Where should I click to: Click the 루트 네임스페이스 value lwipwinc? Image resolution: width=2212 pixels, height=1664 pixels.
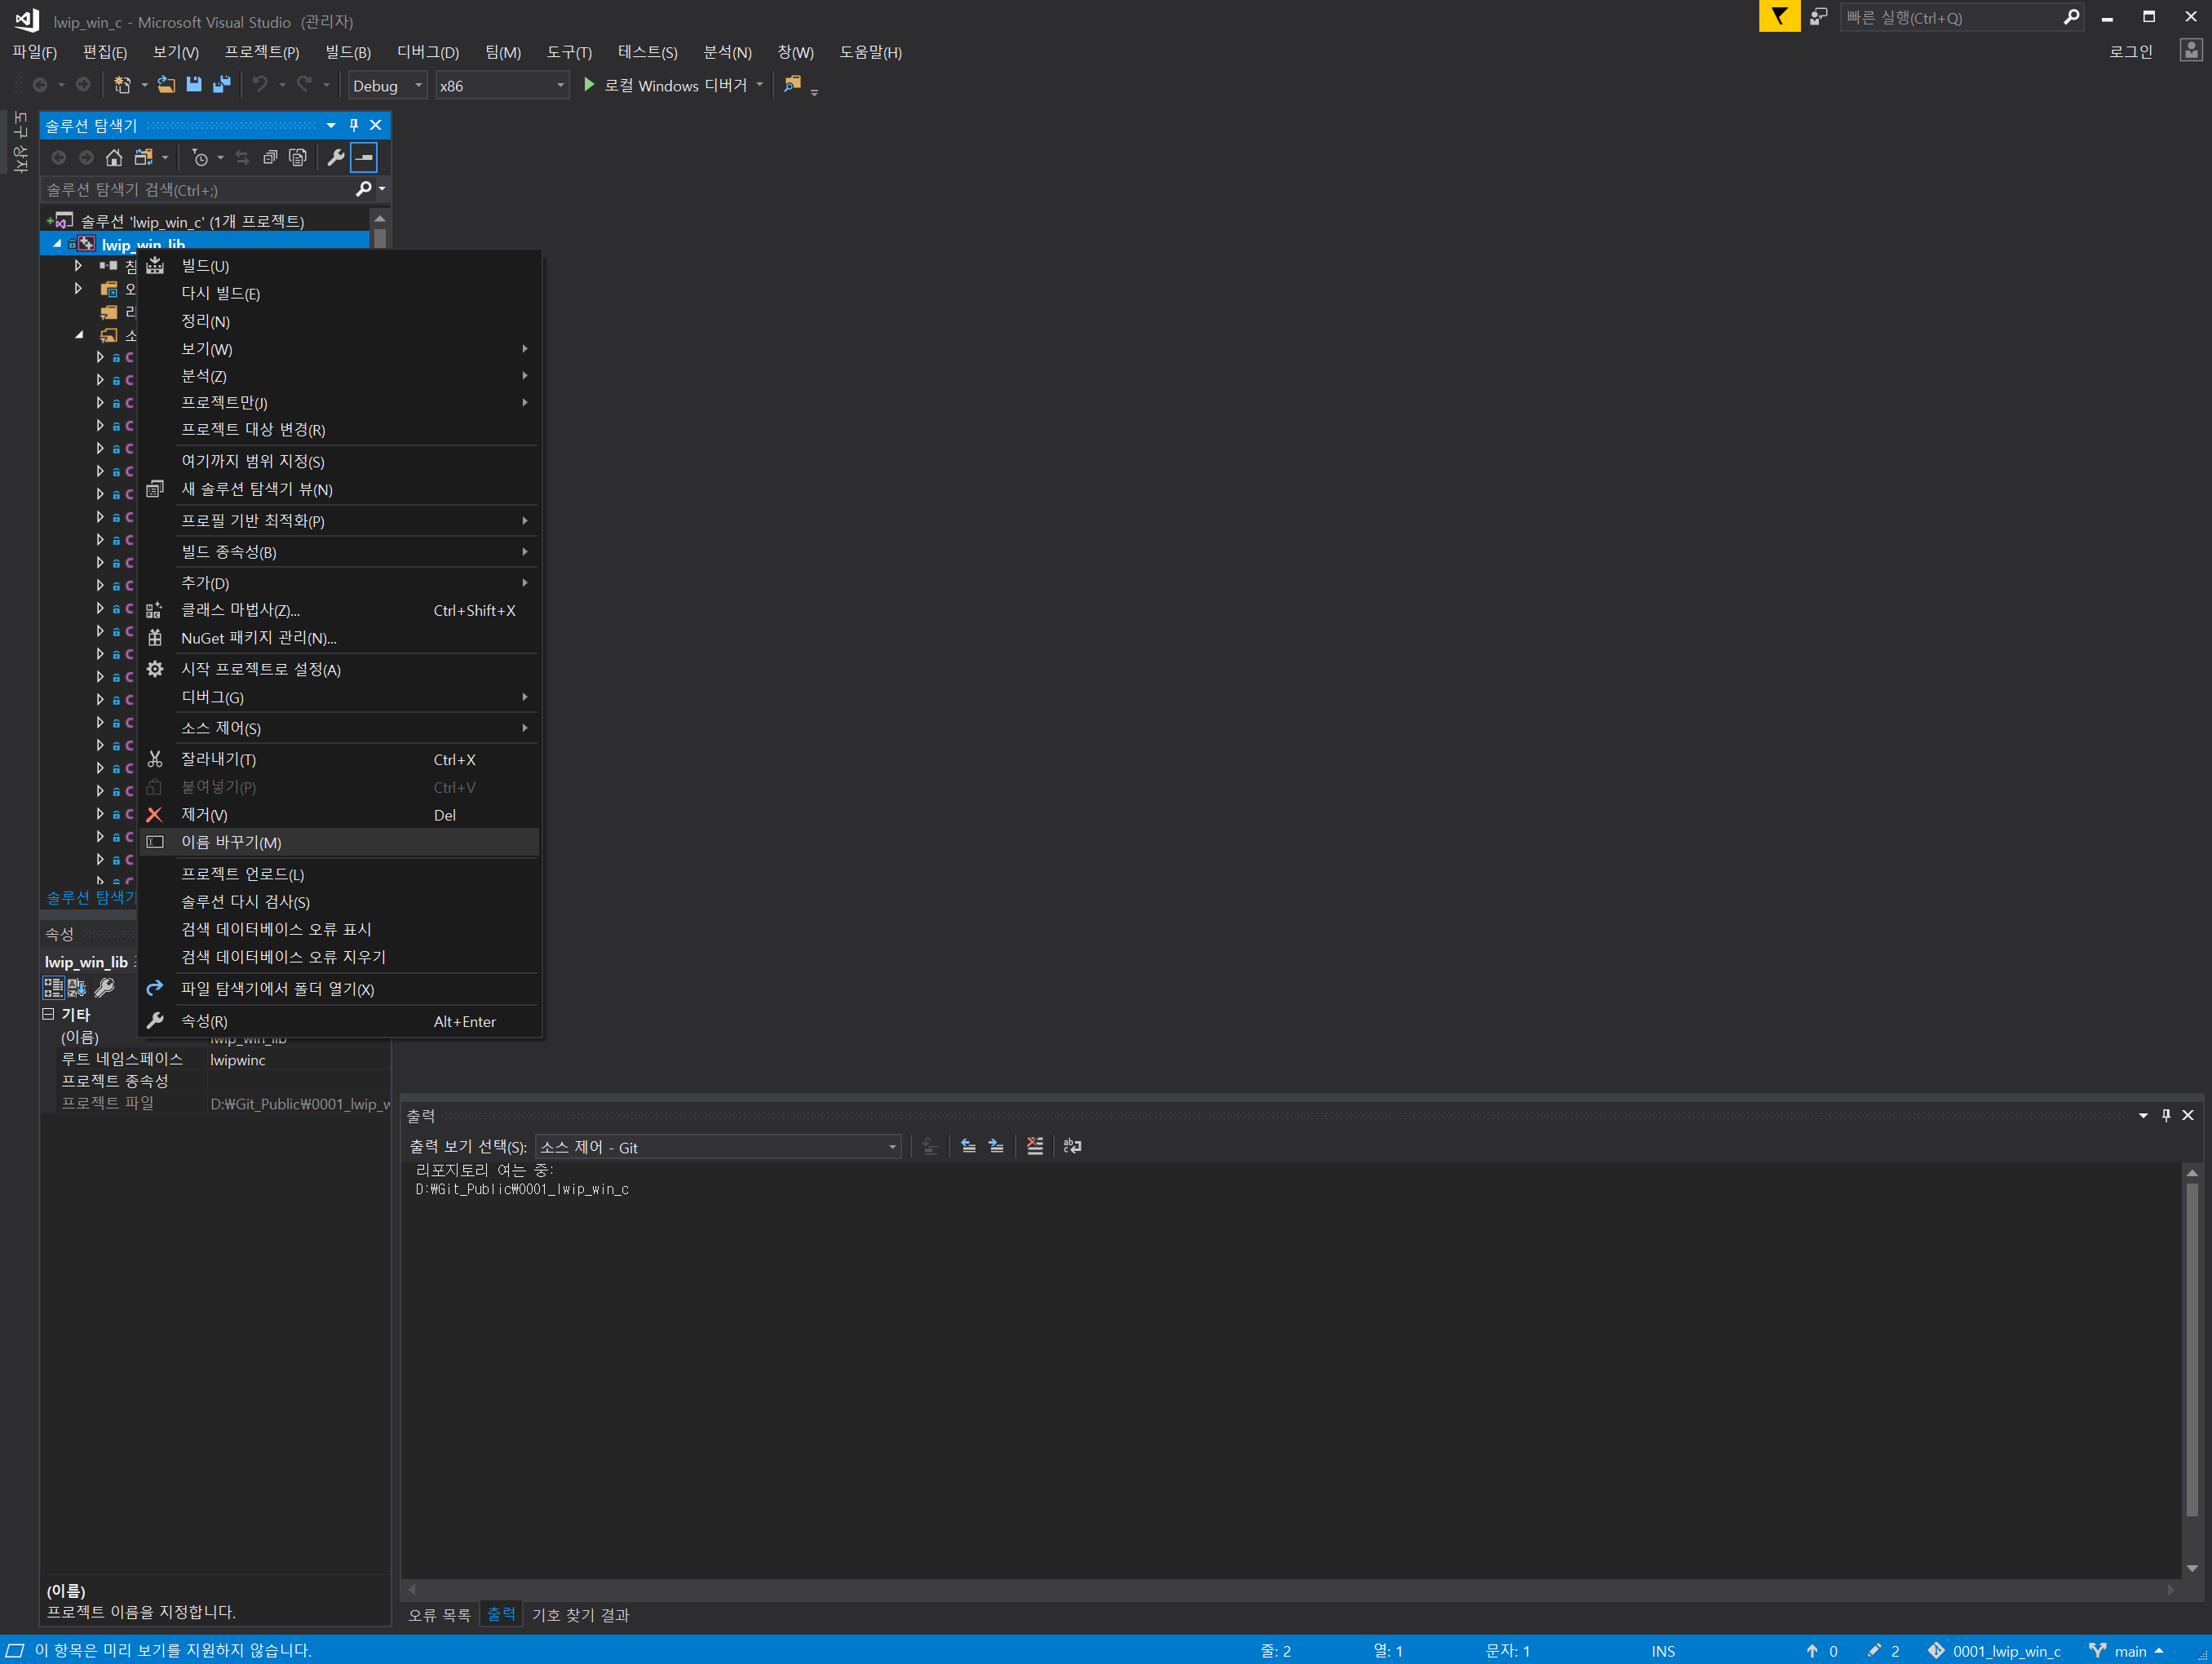238,1060
